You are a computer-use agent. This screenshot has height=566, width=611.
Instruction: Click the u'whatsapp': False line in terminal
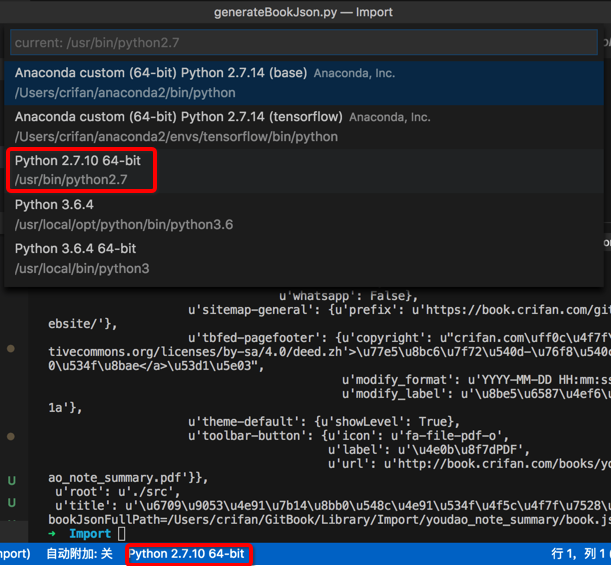pos(348,296)
